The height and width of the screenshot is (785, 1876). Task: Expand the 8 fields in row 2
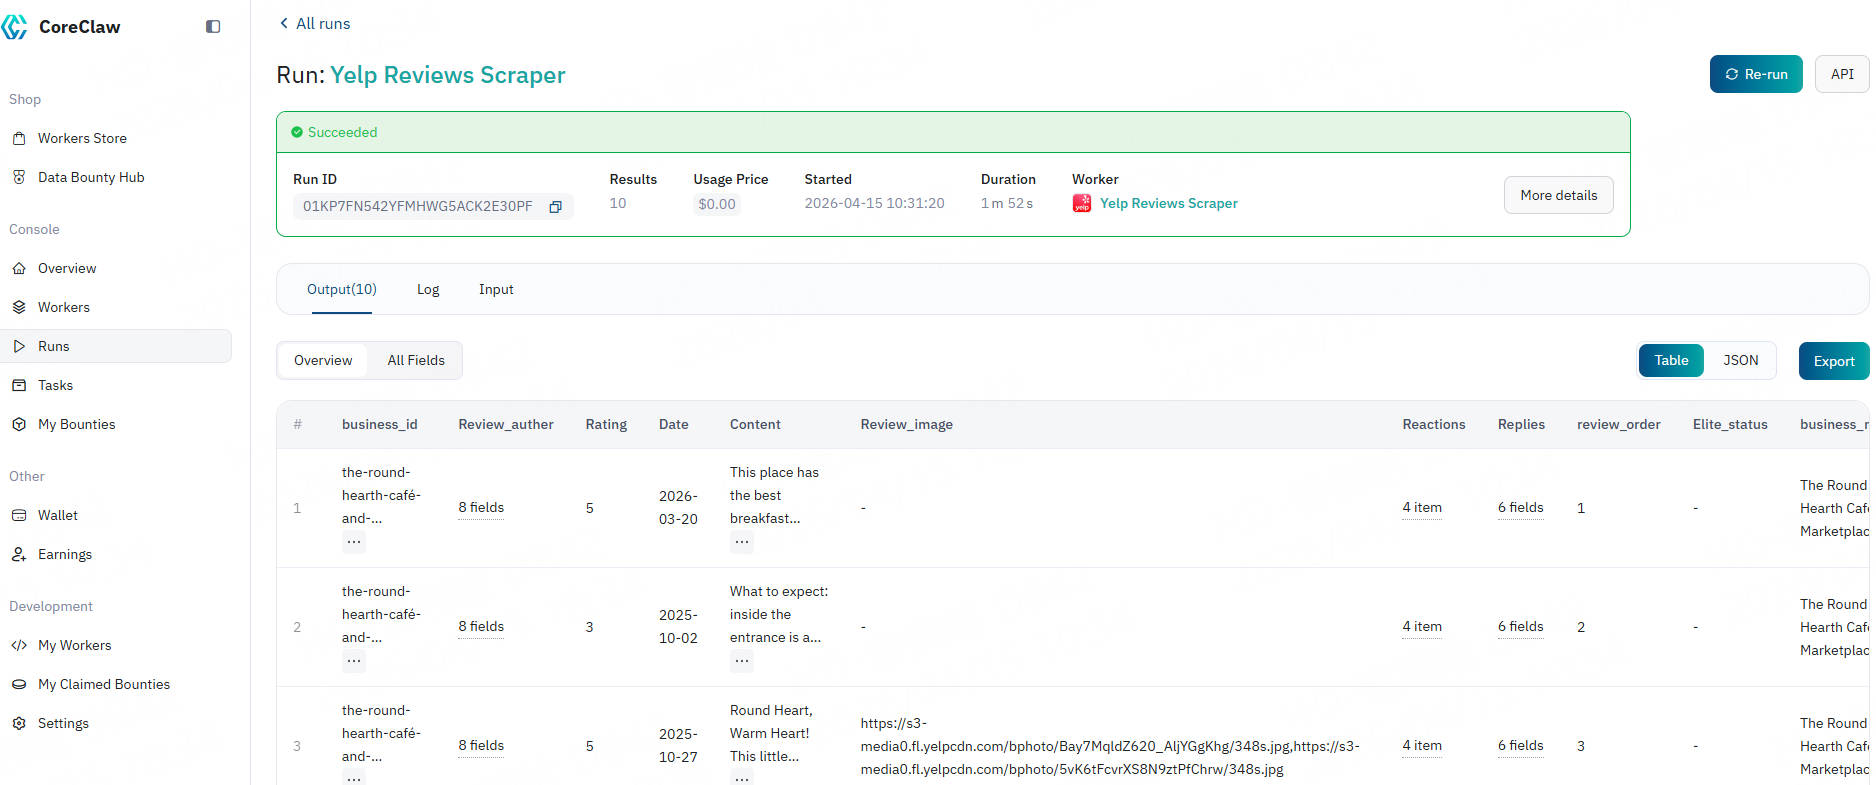(x=481, y=627)
